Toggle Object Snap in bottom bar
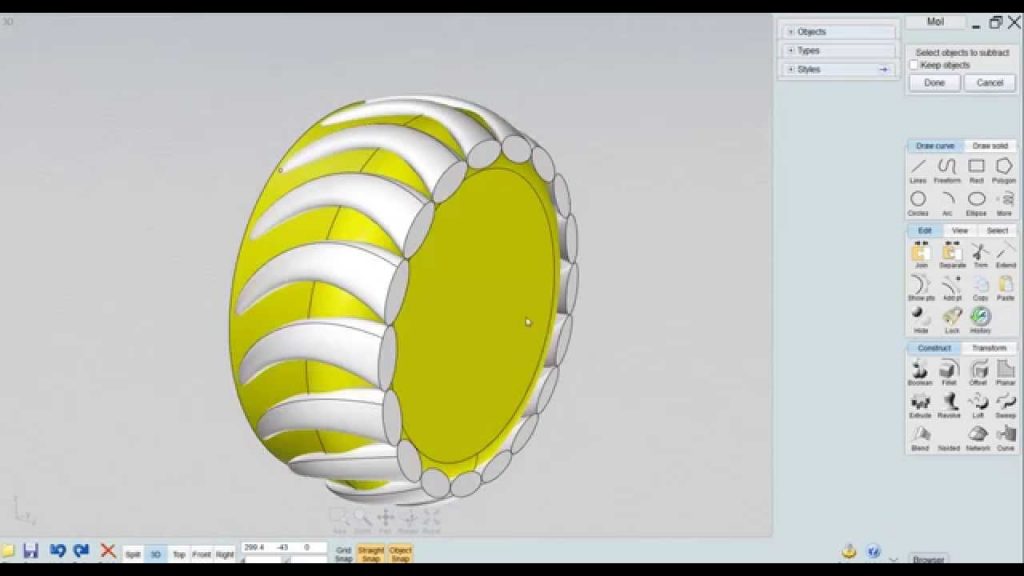 pyautogui.click(x=400, y=552)
